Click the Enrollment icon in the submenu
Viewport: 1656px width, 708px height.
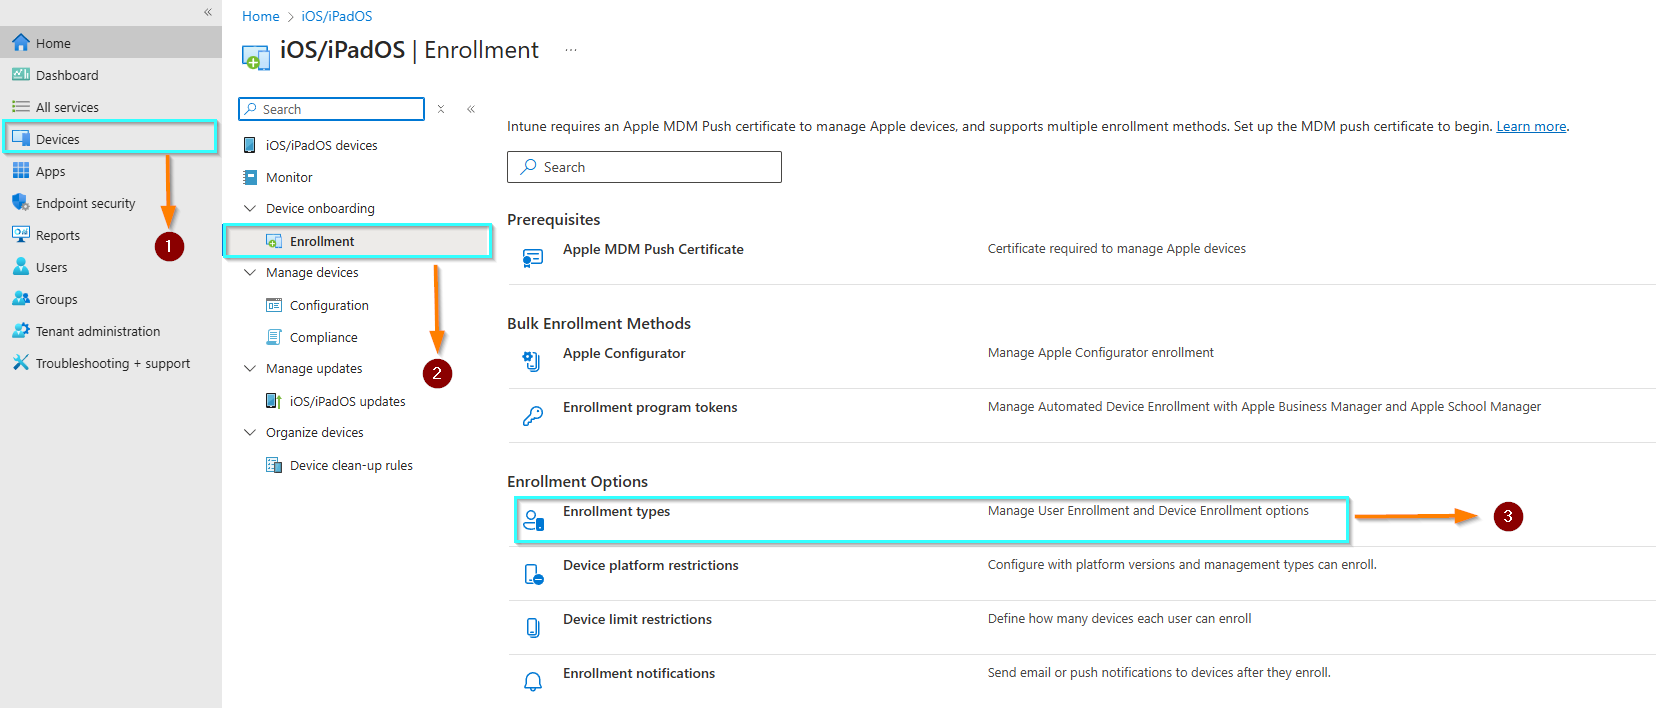tap(274, 241)
